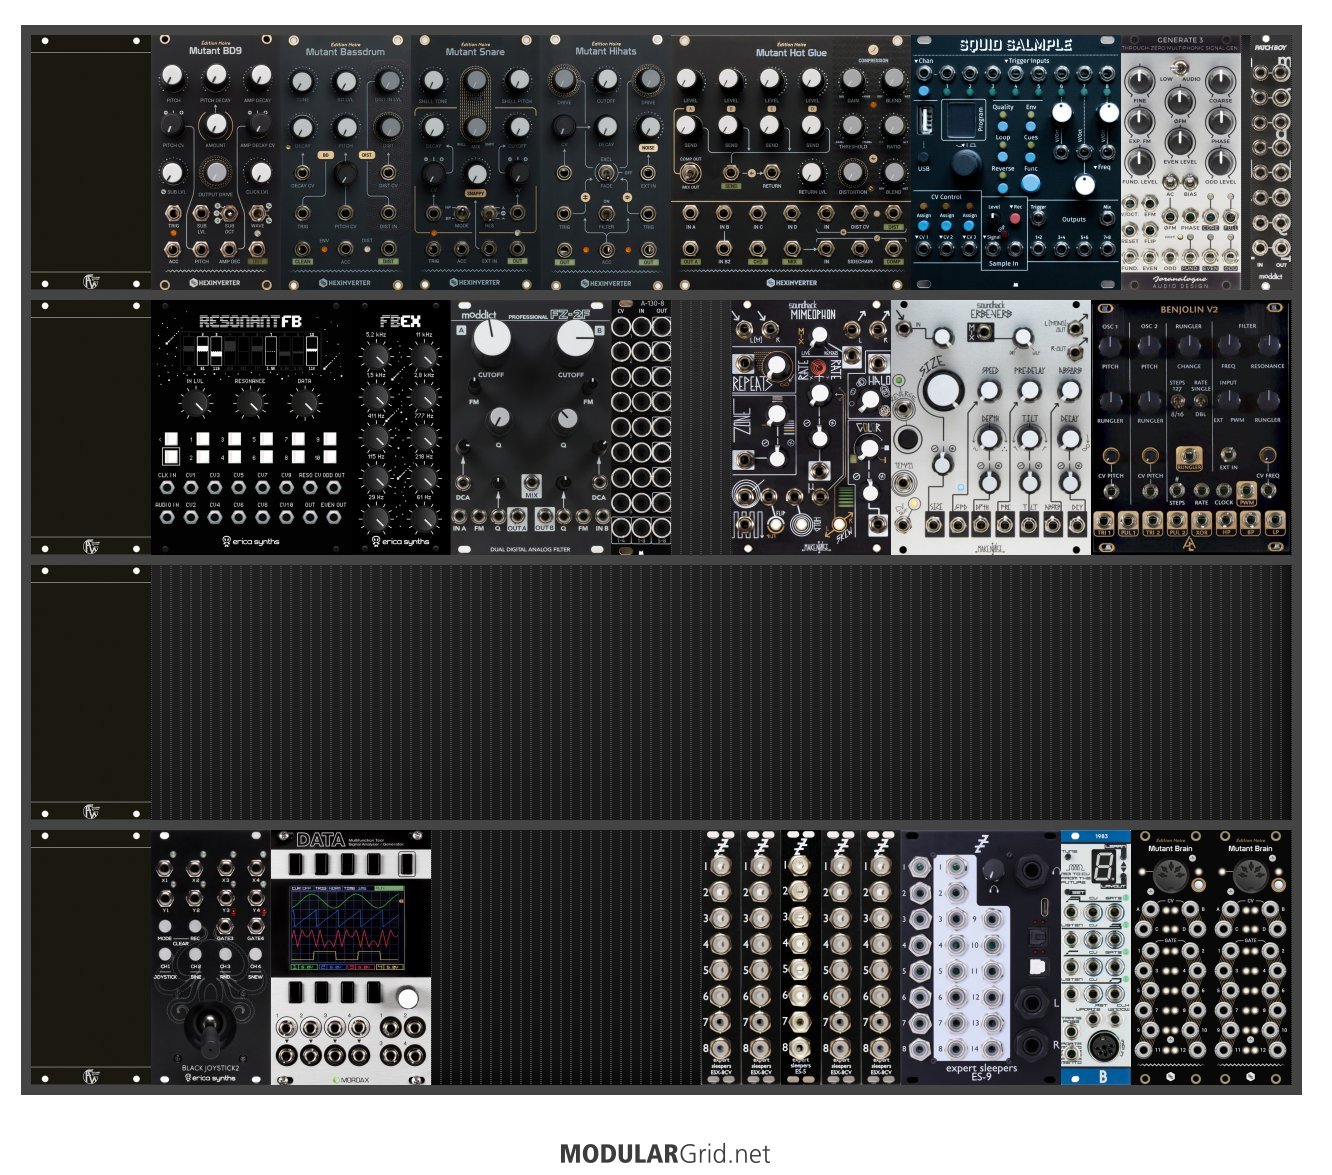The image size is (1332, 1175).
Task: Turn the COARSE knob on Generate 3
Action: coord(1220,80)
